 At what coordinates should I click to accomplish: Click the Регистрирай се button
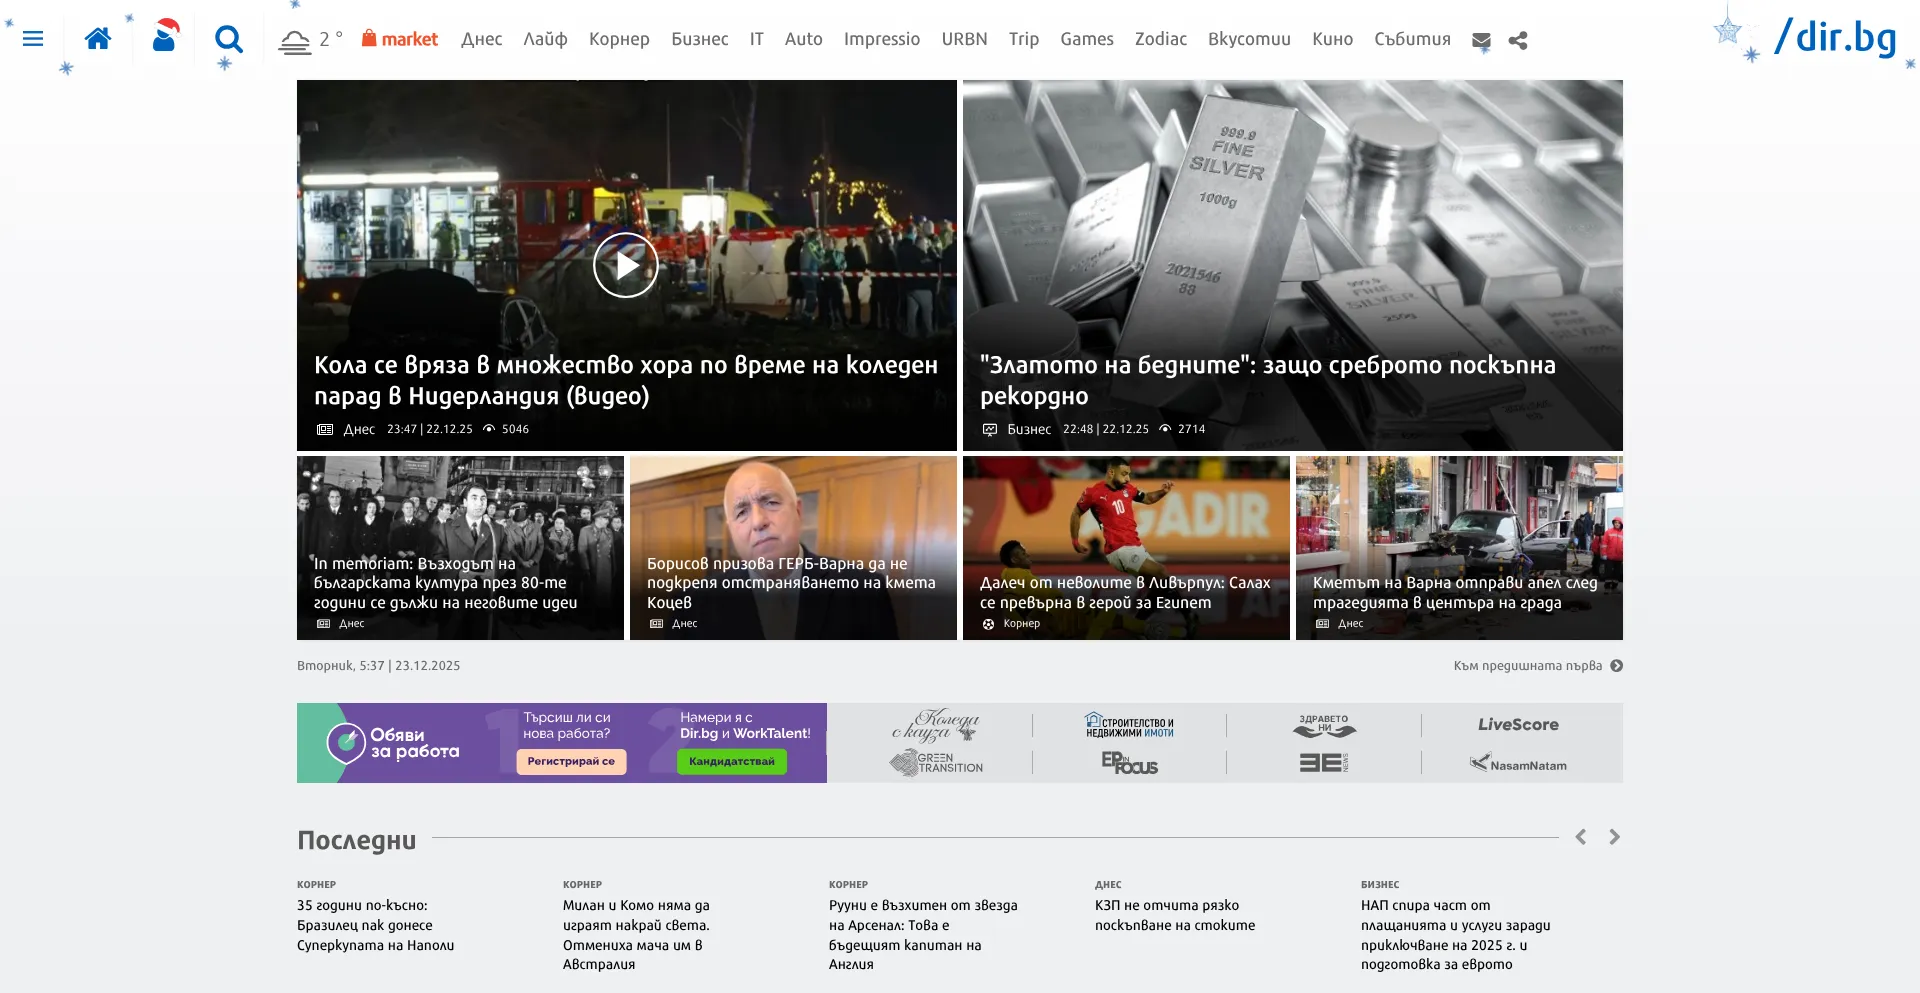[571, 761]
